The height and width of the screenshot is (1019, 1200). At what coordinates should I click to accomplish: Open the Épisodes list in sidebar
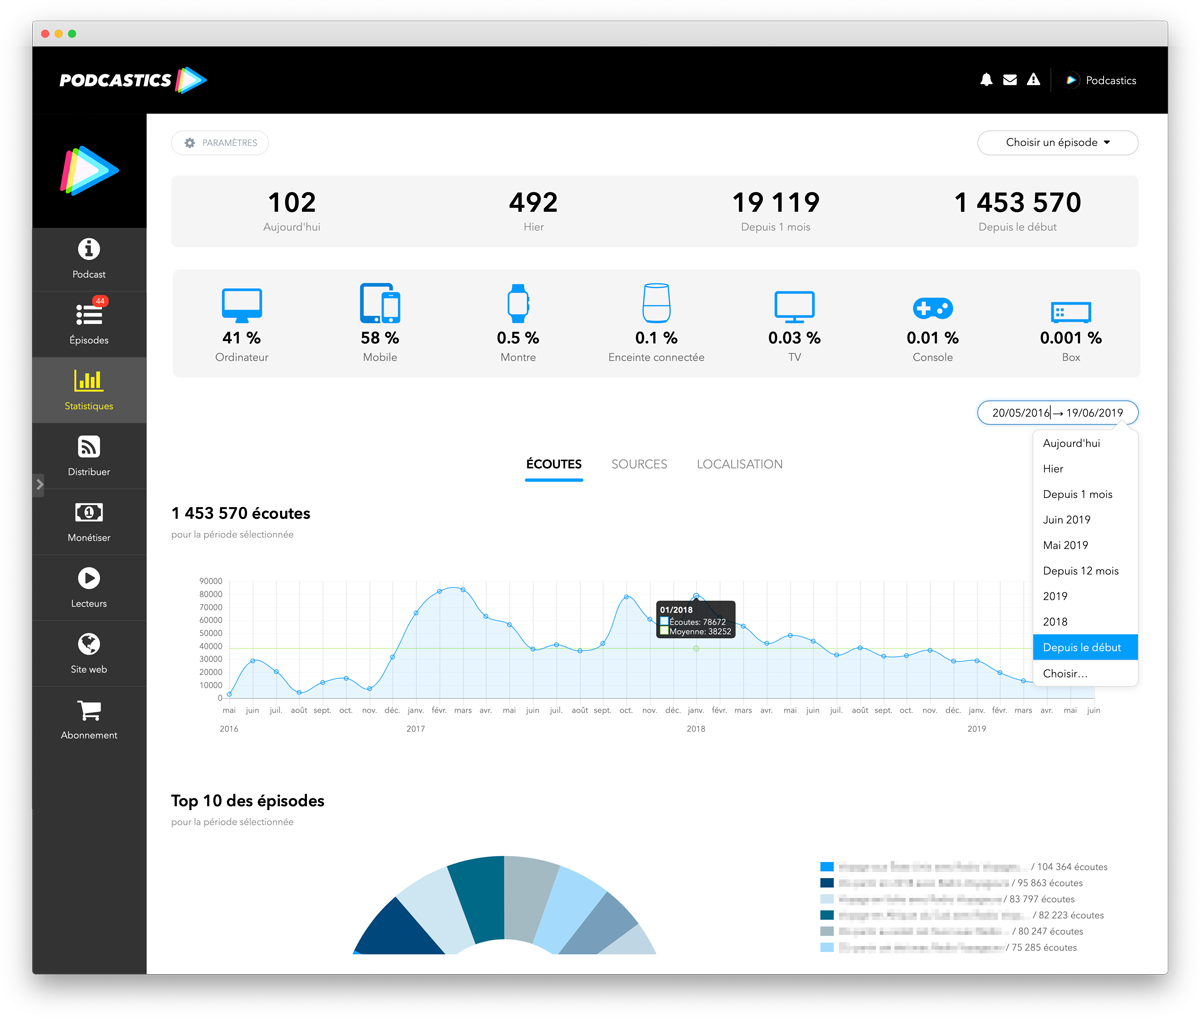tap(89, 323)
